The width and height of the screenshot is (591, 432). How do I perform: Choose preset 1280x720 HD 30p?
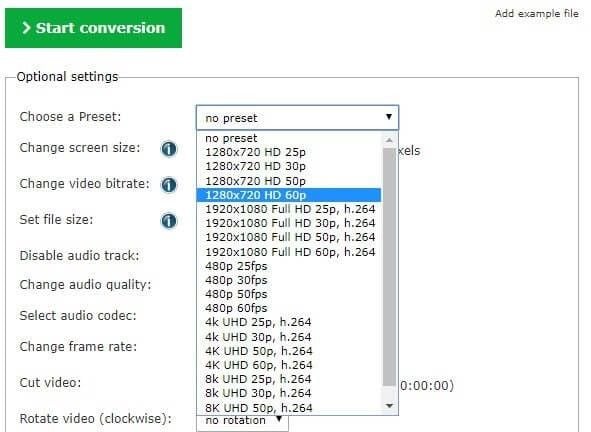click(289, 166)
